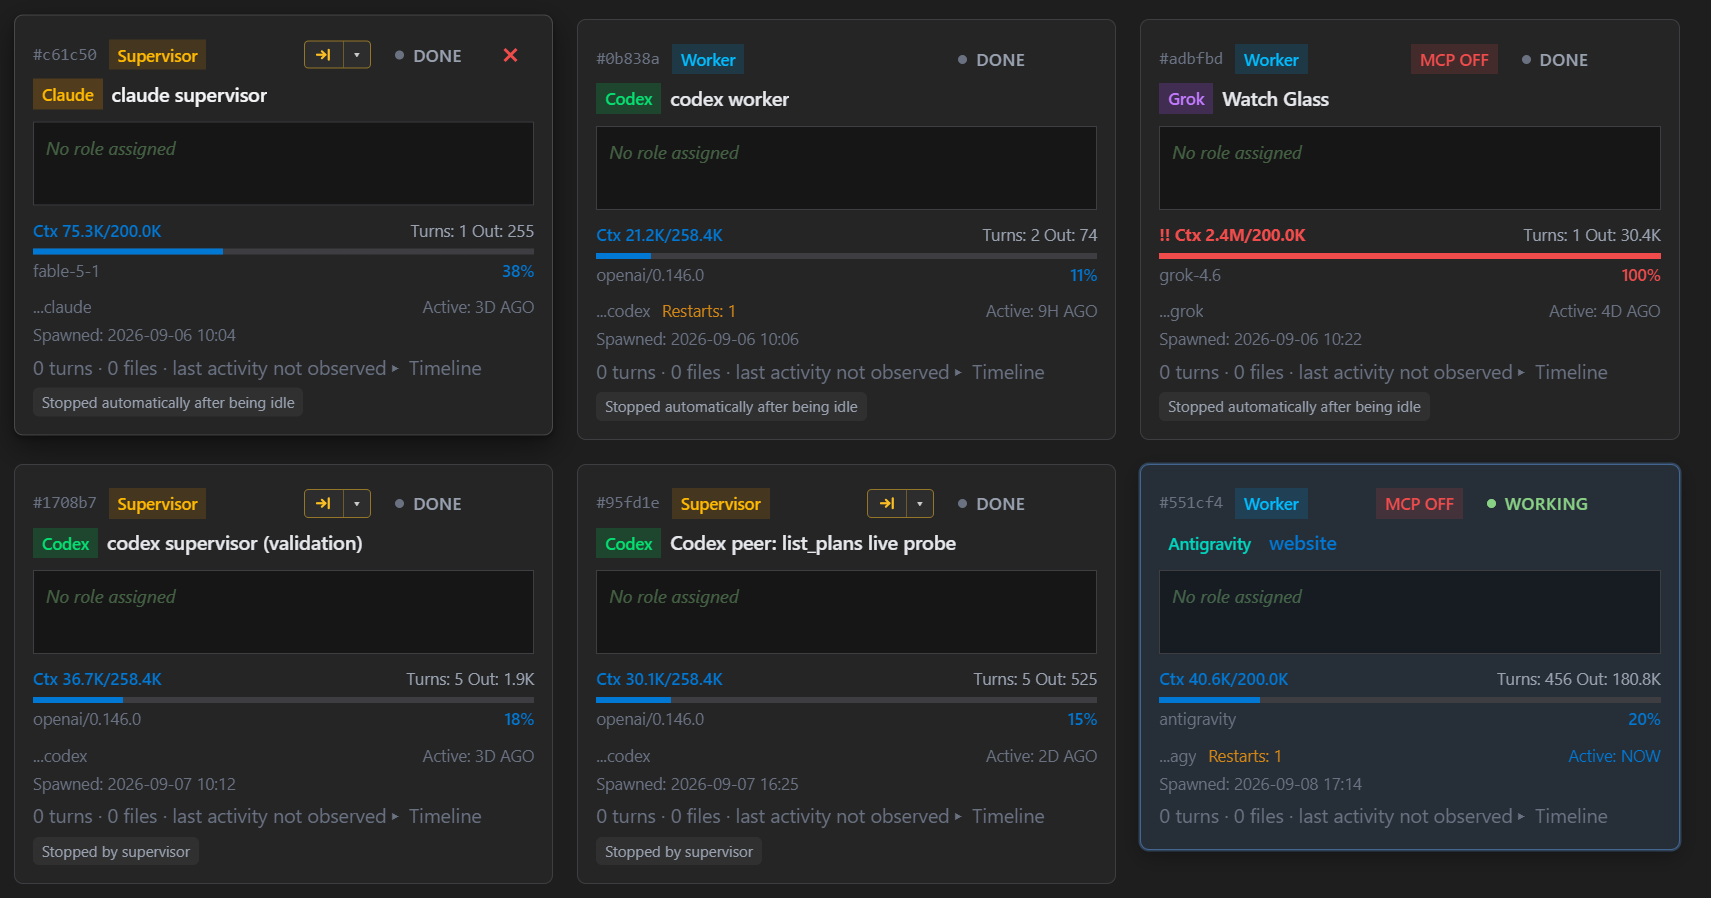Click the Ctx 21.2K/258.4K link
This screenshot has height=898, width=1711.
659,235
